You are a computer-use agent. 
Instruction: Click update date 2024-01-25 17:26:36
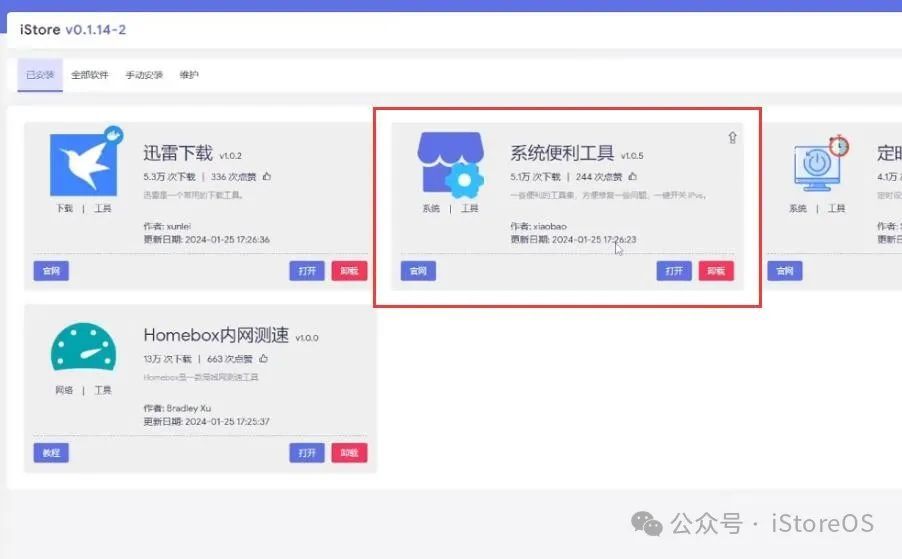pos(227,240)
